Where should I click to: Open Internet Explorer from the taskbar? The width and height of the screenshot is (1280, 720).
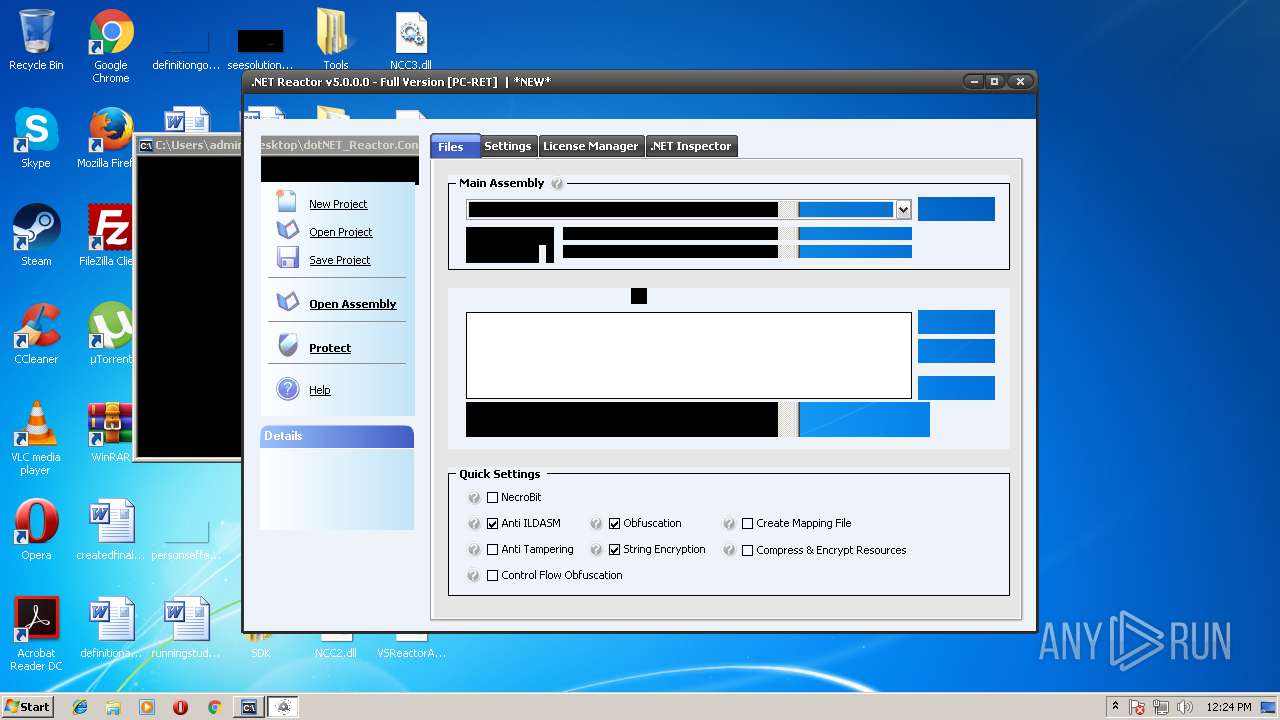[80, 707]
